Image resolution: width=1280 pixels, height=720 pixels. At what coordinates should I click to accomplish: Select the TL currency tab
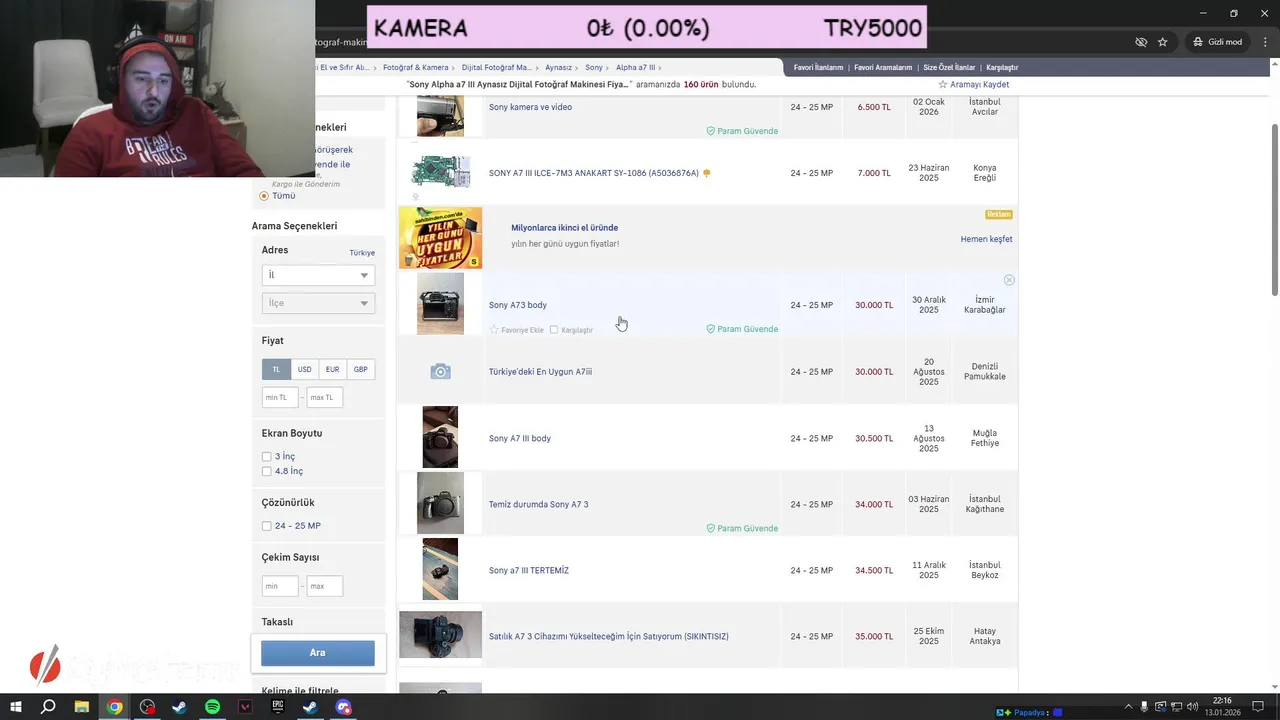[x=276, y=369]
